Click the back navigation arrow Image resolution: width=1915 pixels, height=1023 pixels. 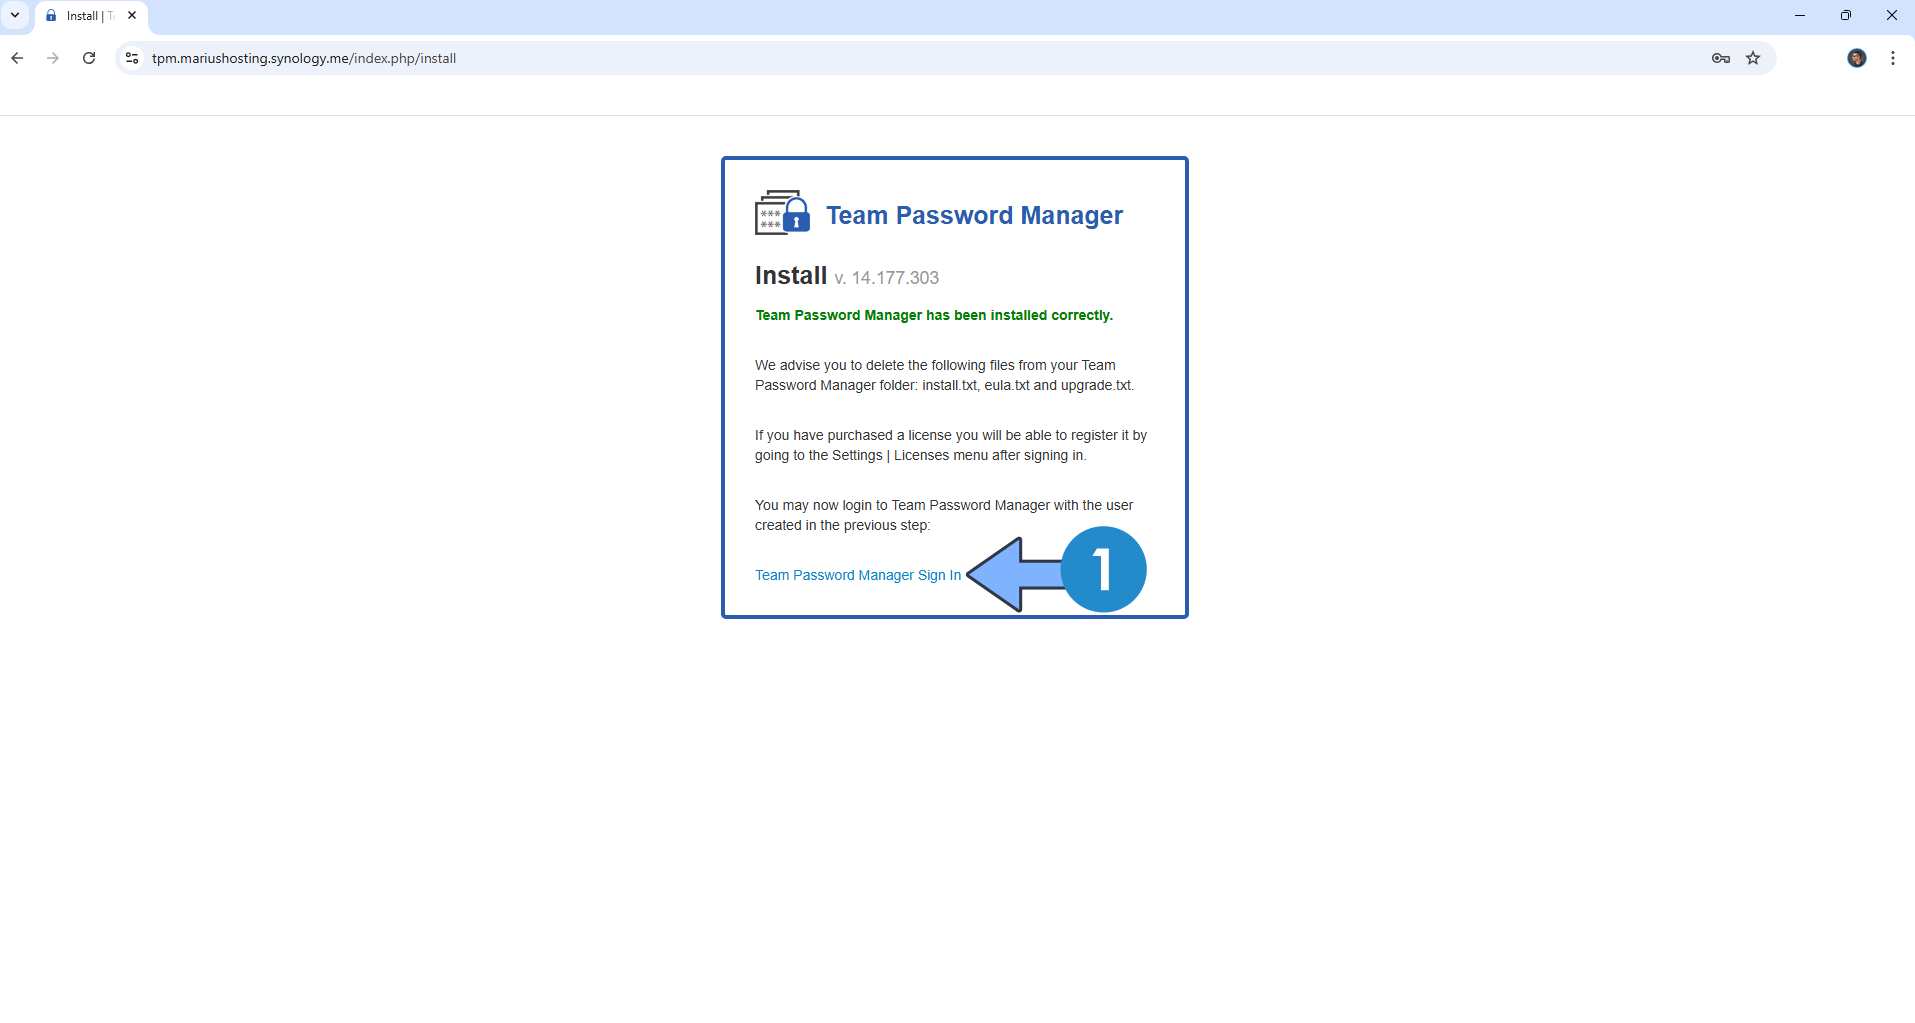point(17,58)
